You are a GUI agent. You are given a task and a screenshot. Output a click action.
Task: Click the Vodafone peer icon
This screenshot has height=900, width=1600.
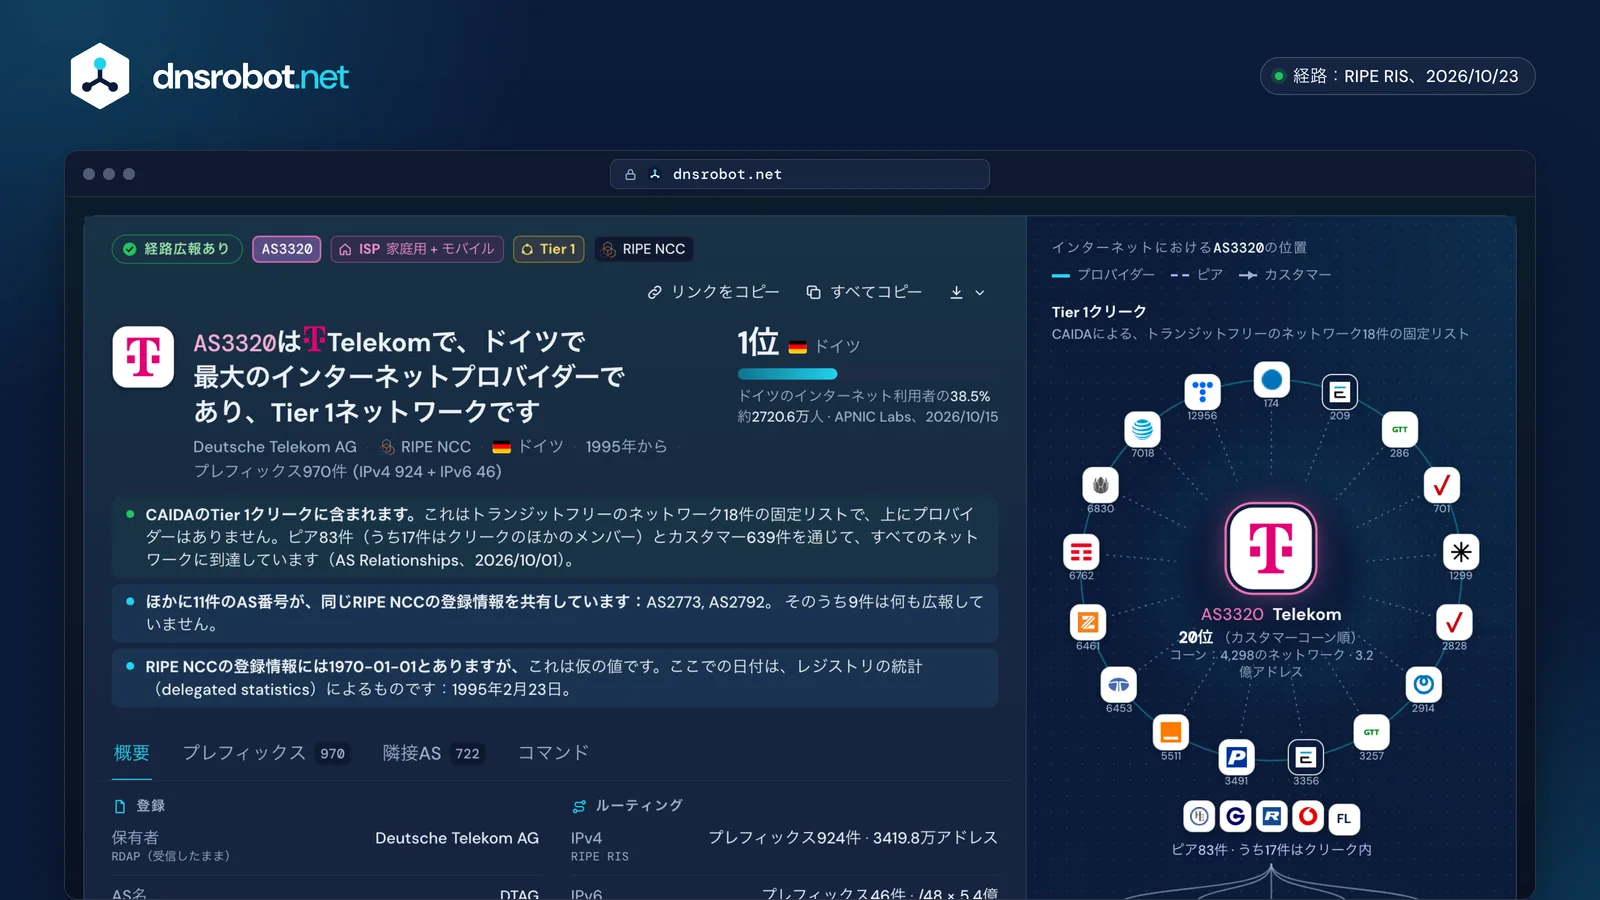[x=1308, y=816]
